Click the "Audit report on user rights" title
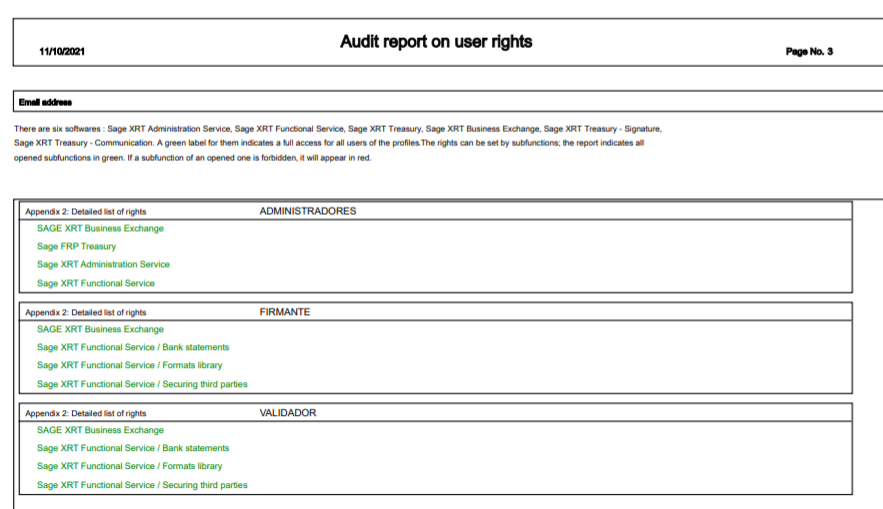This screenshot has width=883, height=509. (436, 42)
